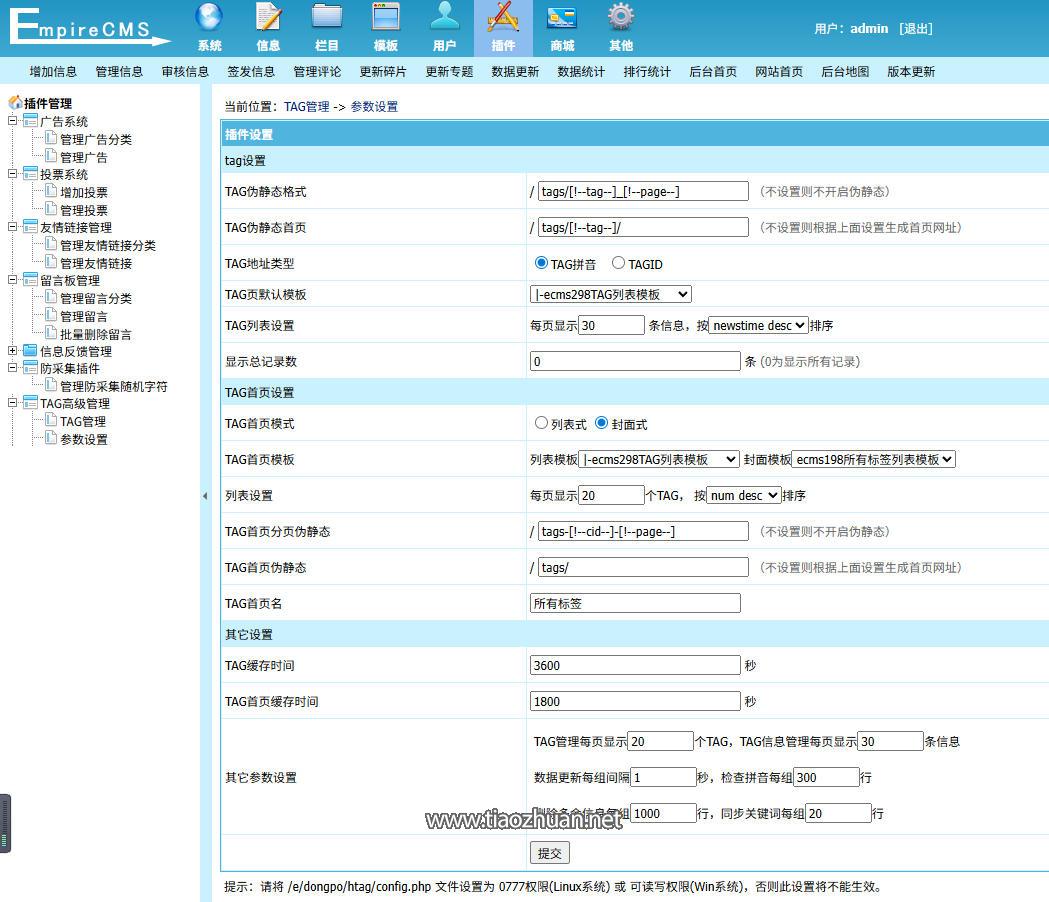Open the 其他 gear icon
The height and width of the screenshot is (902, 1049).
click(621, 18)
